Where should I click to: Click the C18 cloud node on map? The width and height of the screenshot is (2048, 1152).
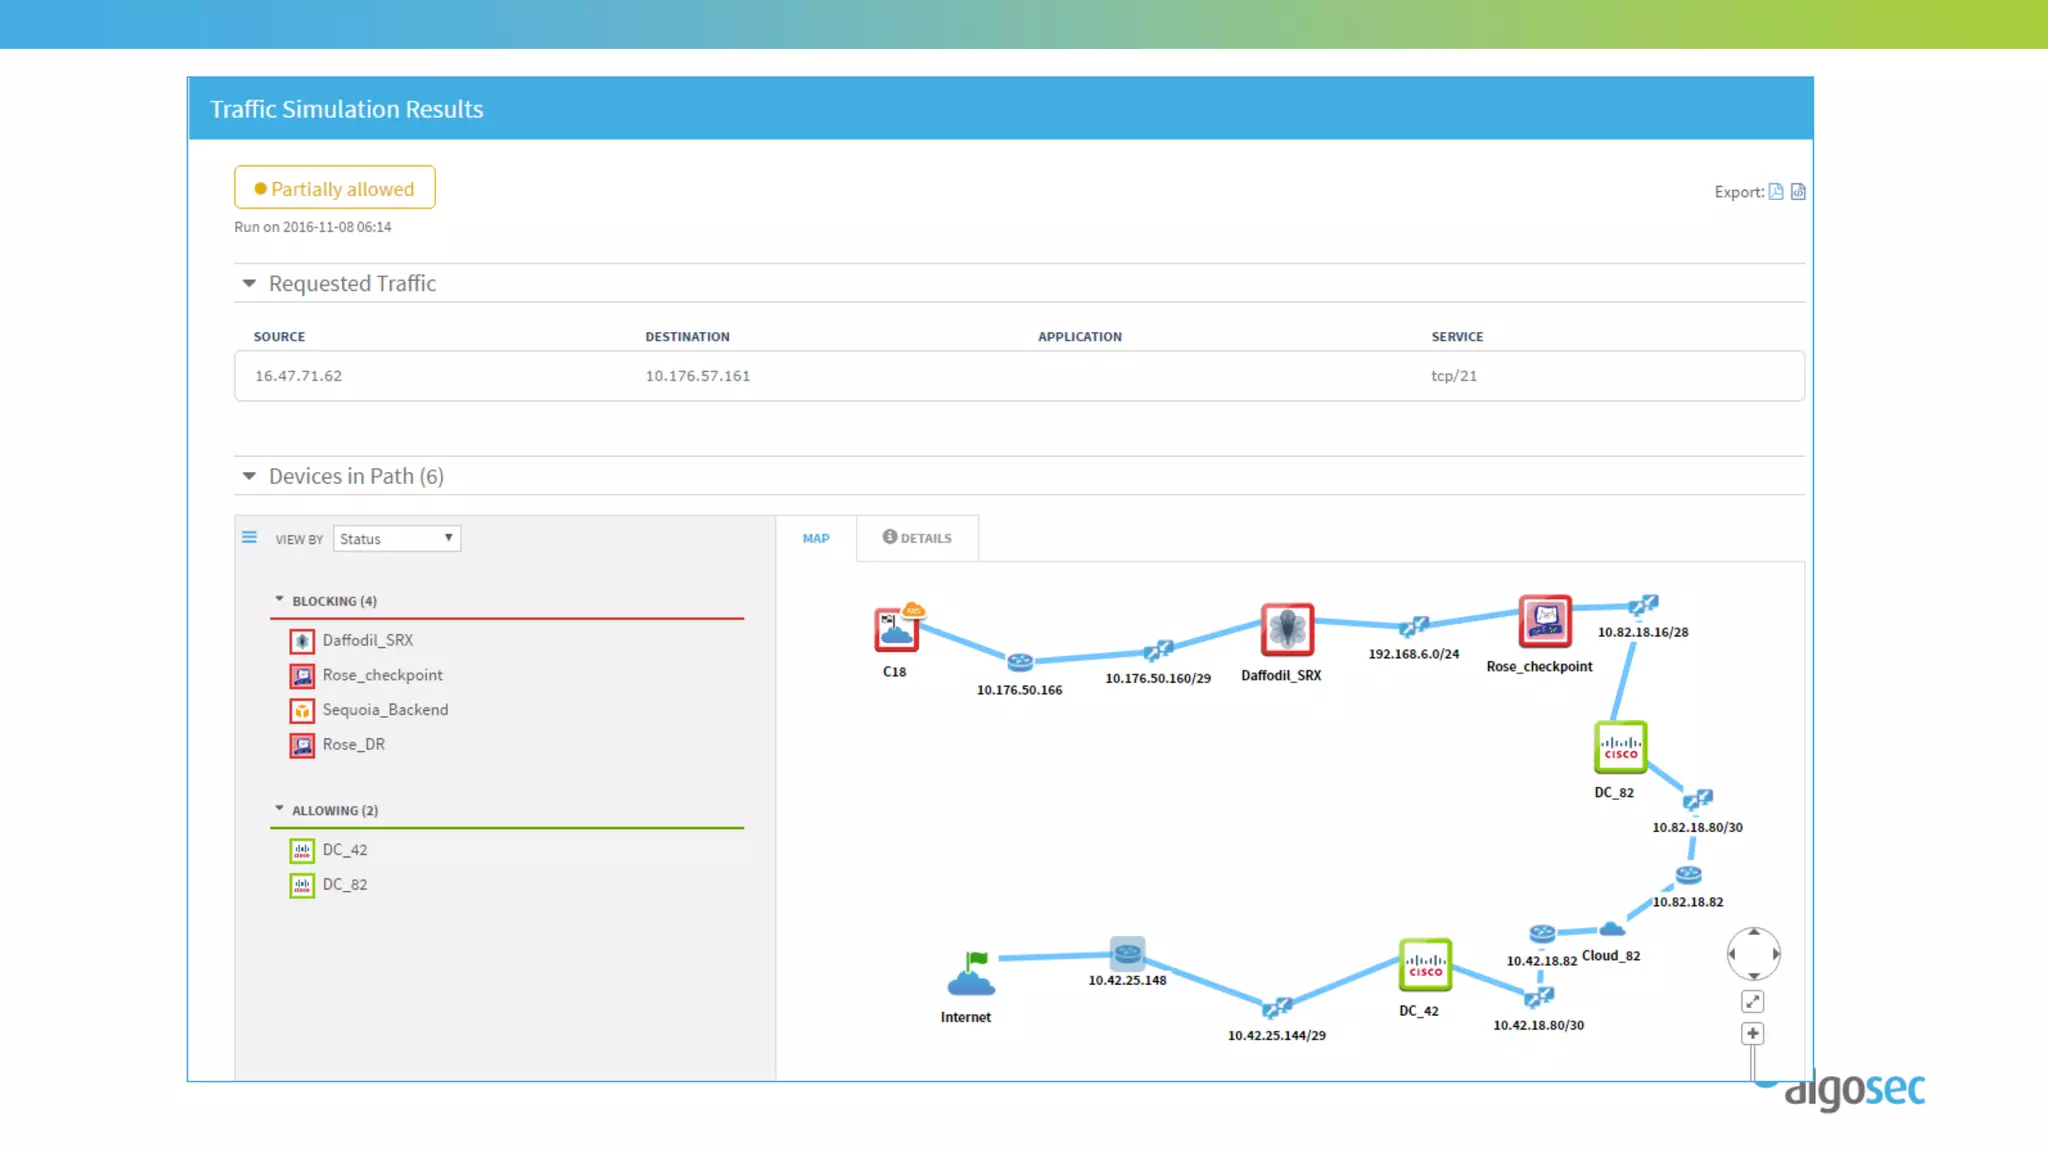(896, 630)
